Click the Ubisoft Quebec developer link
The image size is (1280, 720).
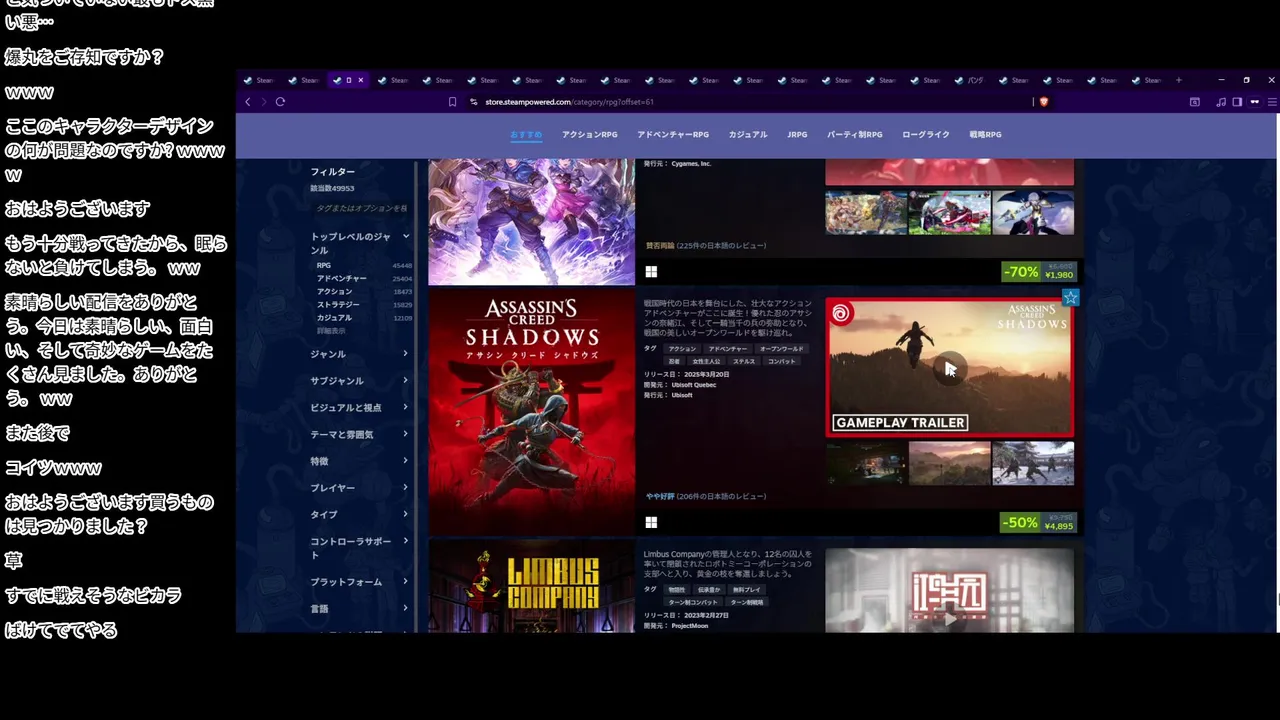[x=694, y=385]
